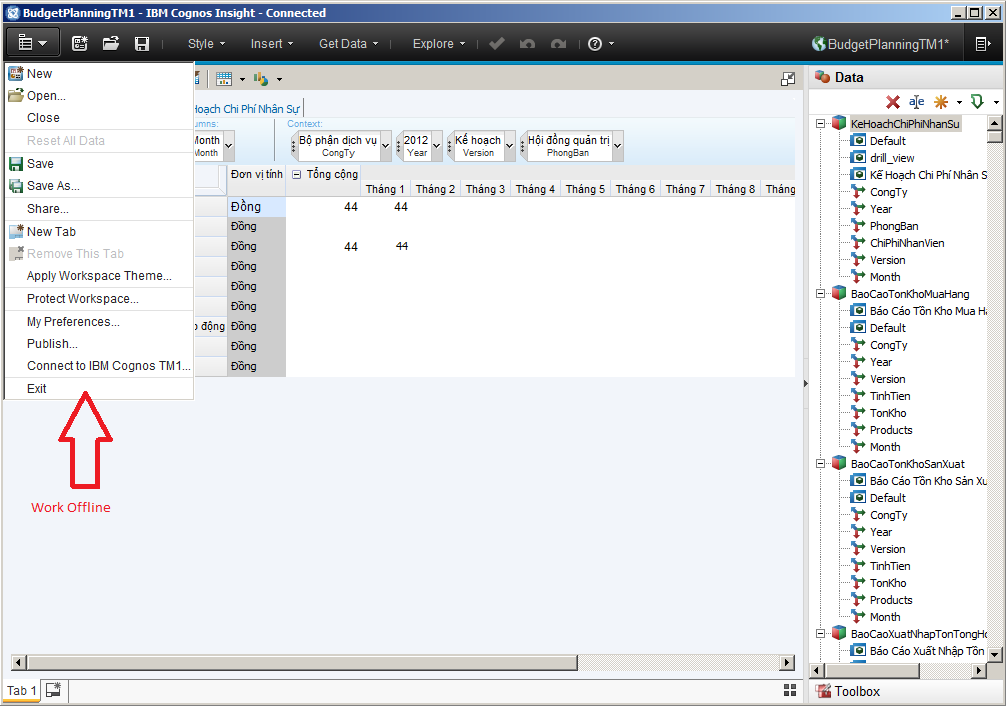Click the rename icon in Data panel
1006x706 pixels.
[917, 101]
